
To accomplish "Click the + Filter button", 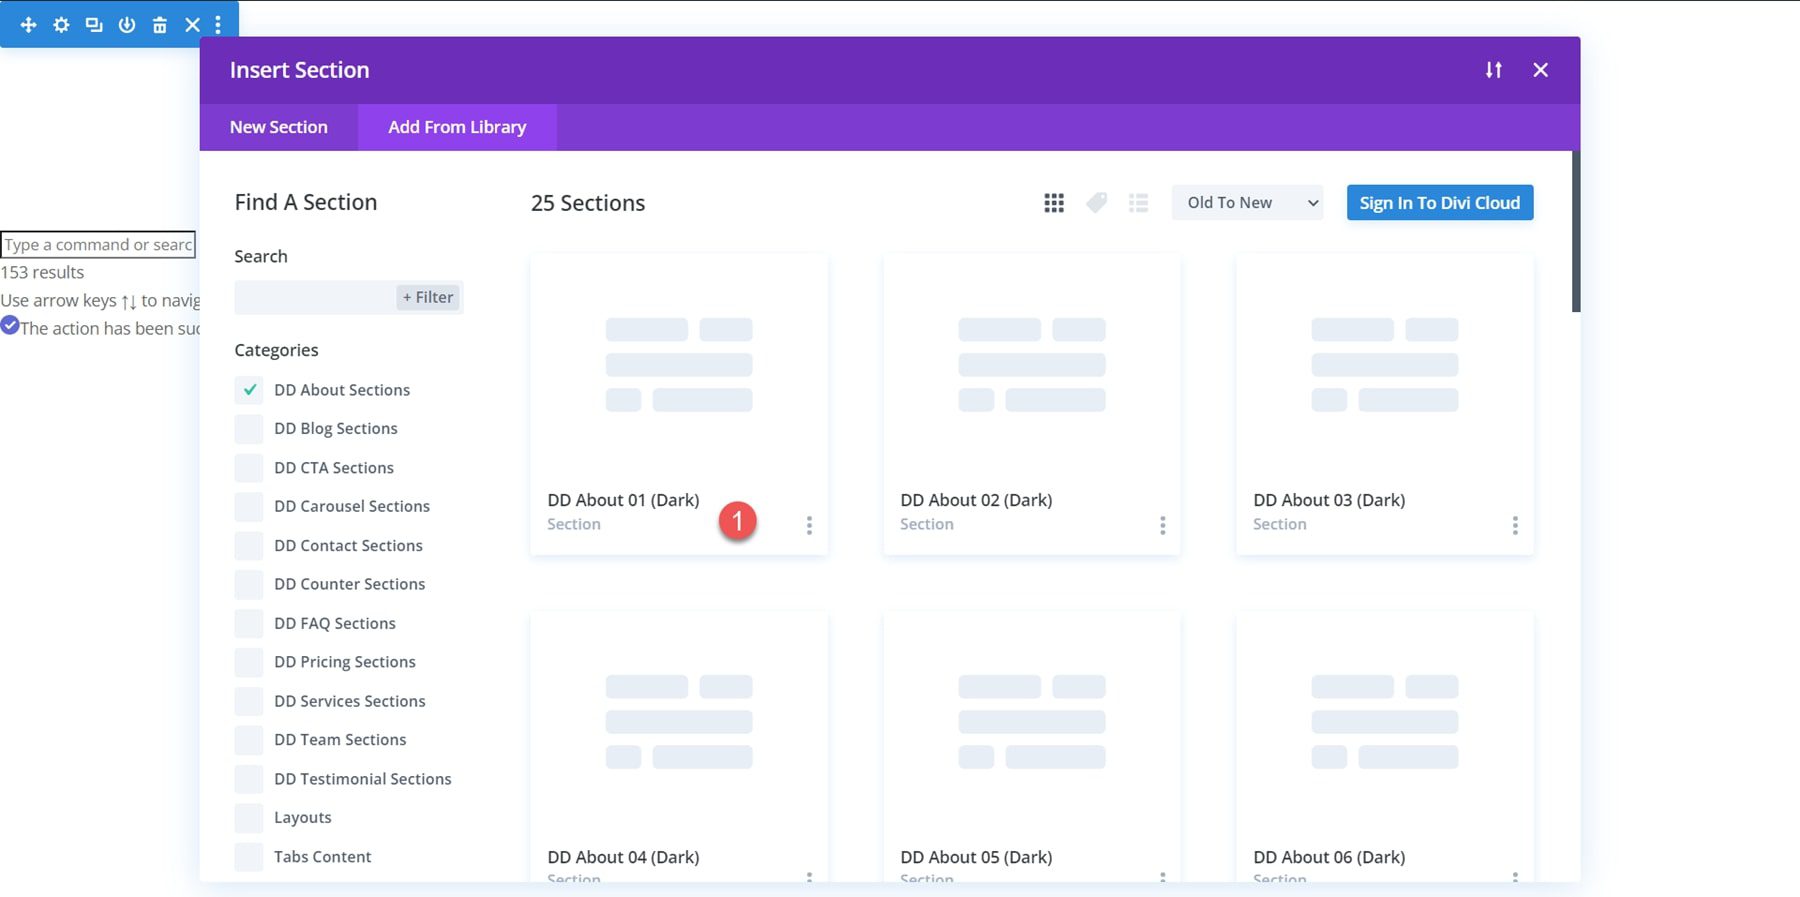I will 428,297.
